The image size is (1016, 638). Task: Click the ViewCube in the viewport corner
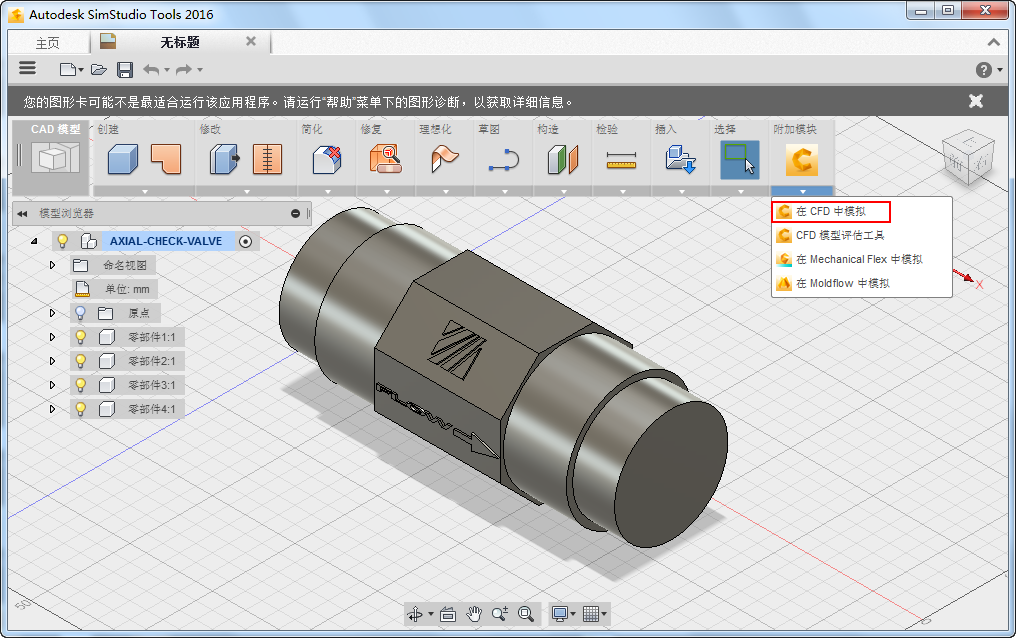point(968,157)
